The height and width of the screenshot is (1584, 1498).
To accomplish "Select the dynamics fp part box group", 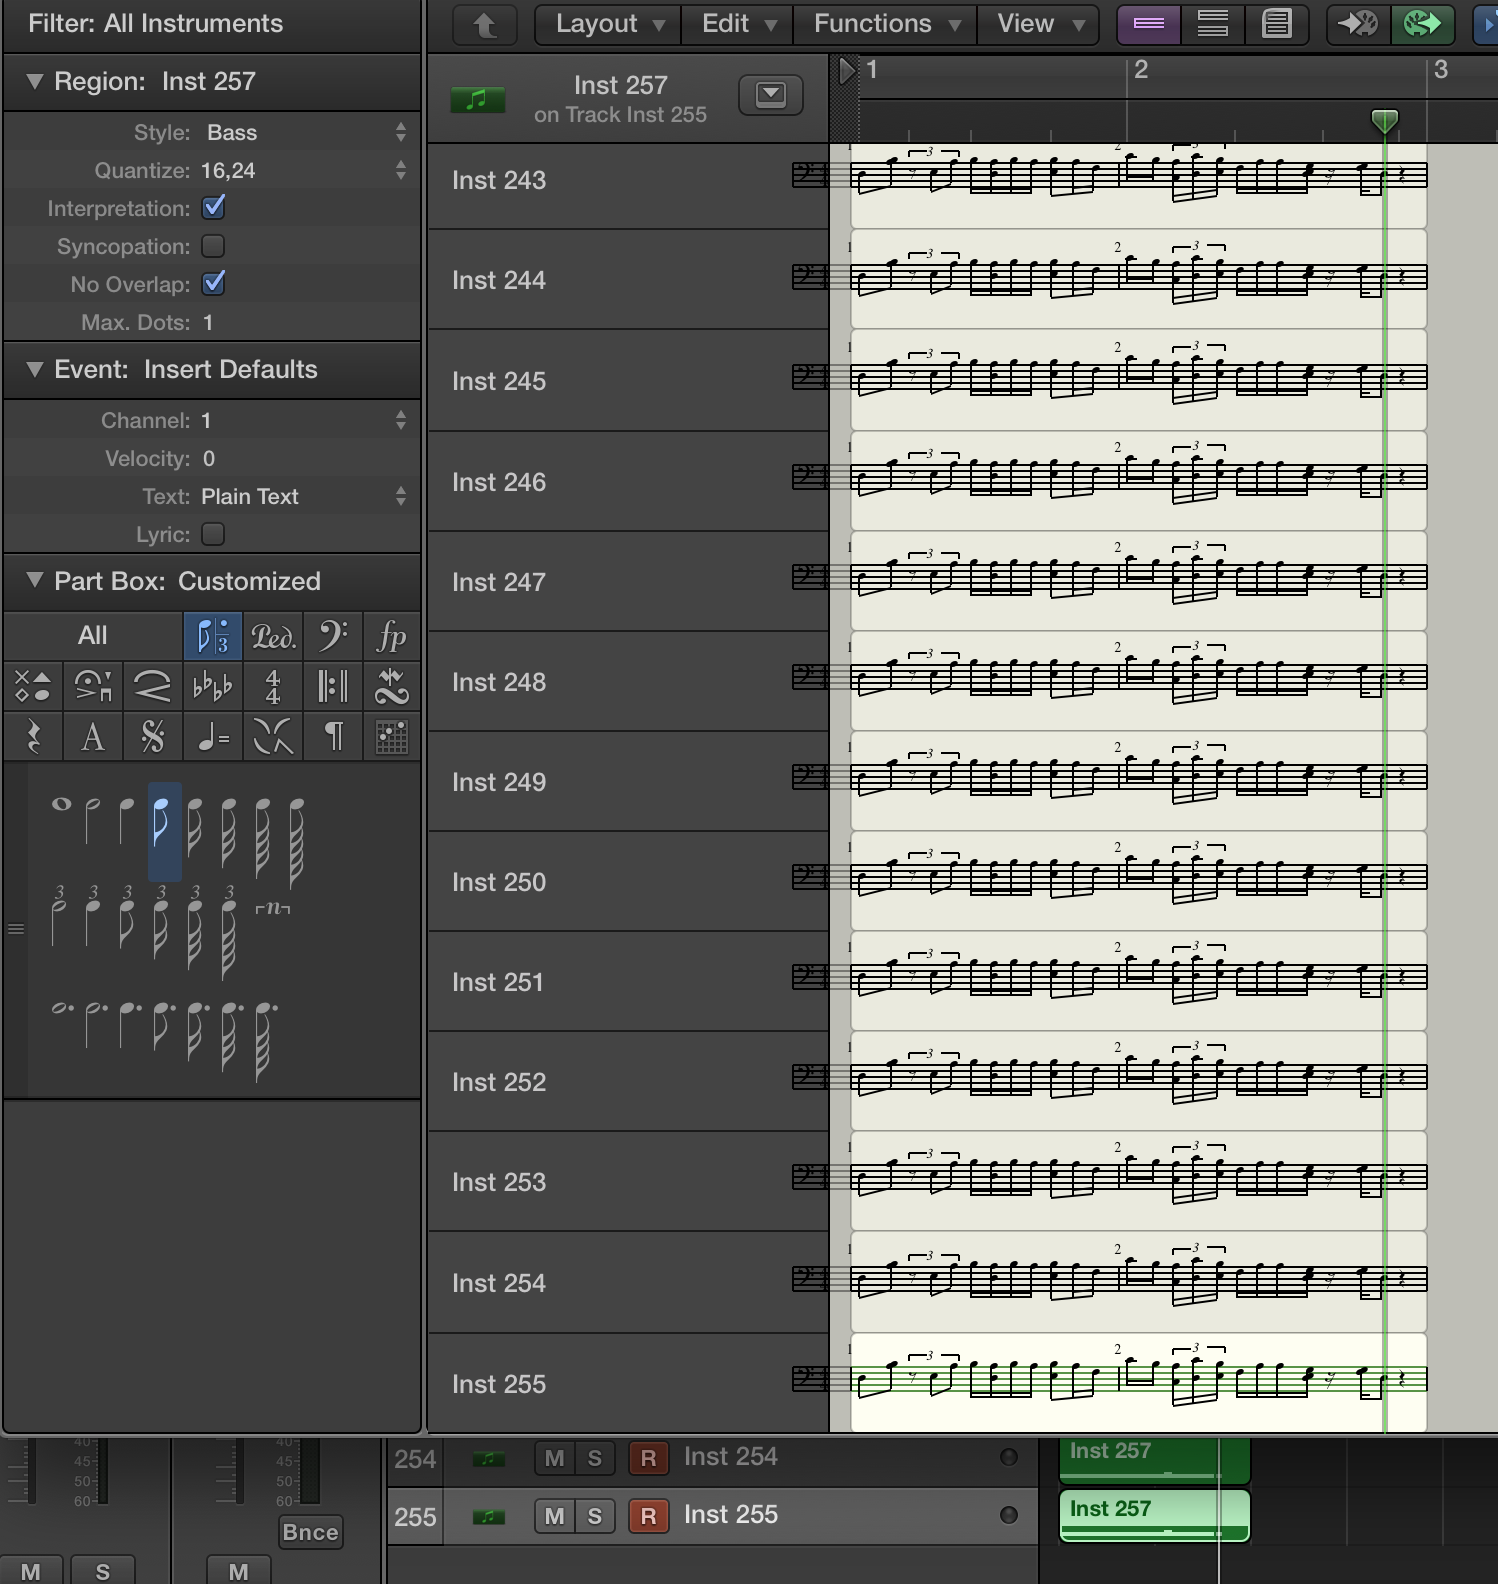I will [391, 636].
